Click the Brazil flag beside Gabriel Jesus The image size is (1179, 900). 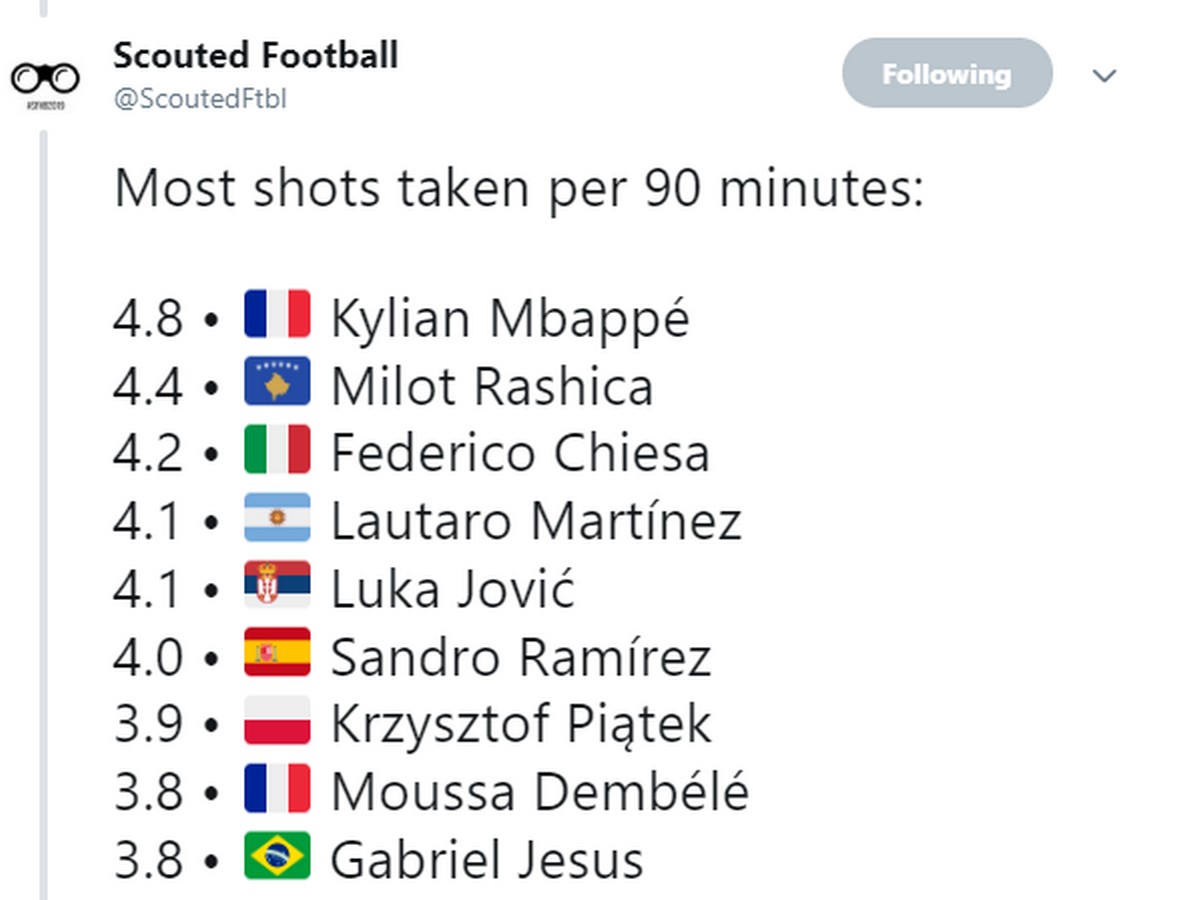[277, 858]
